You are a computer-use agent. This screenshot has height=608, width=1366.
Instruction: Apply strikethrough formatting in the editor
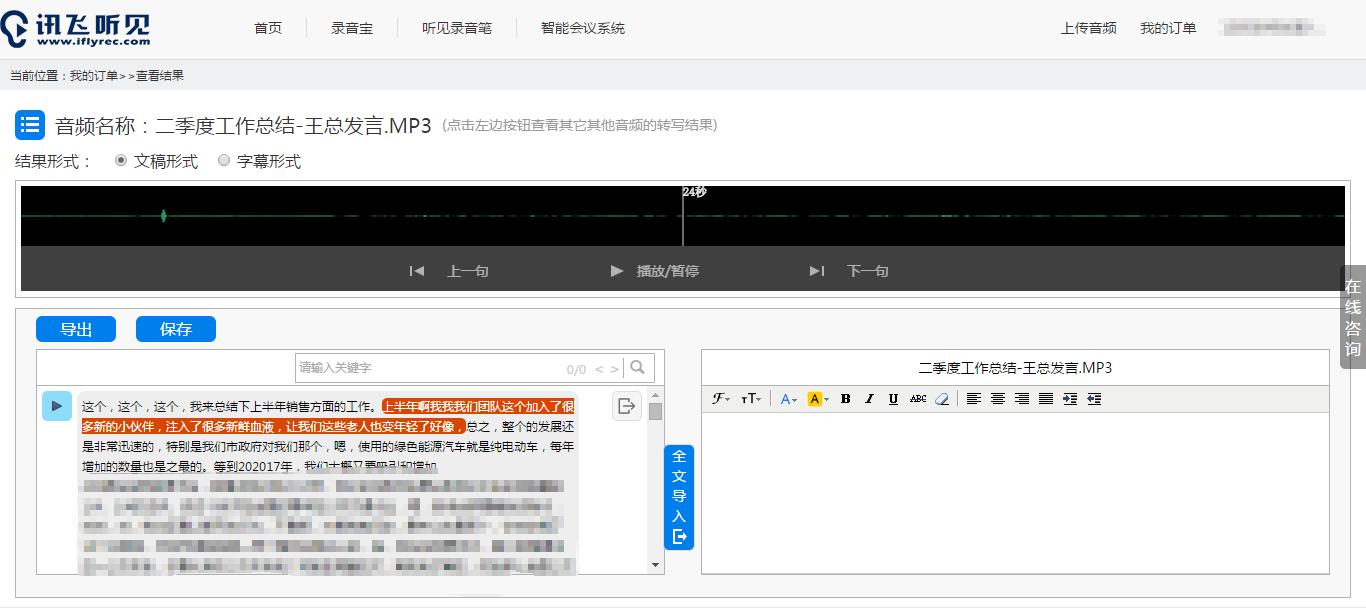(918, 398)
